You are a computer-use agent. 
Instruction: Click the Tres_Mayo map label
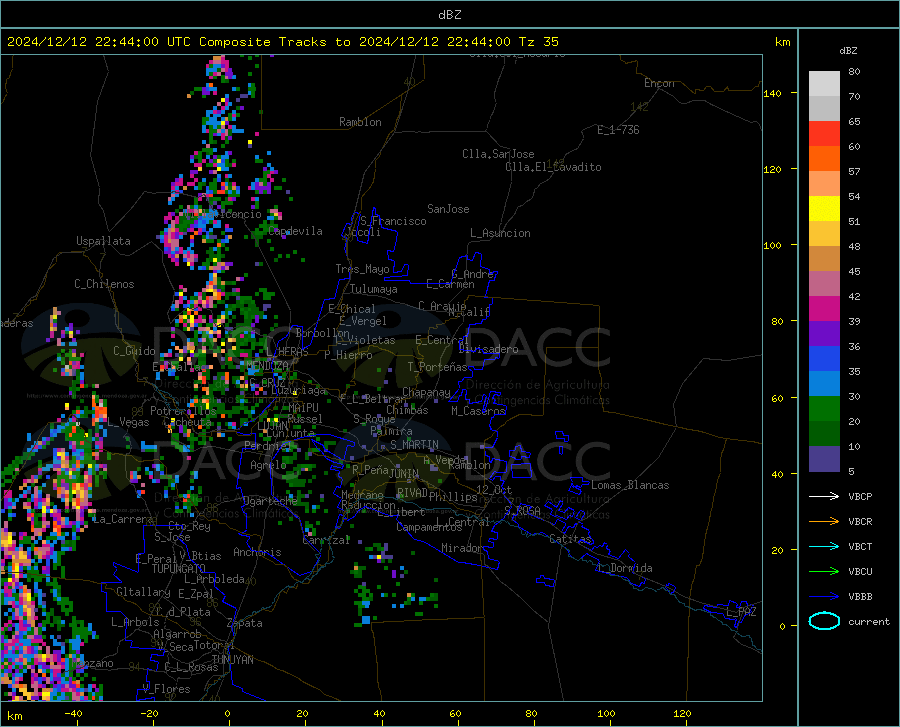click(x=362, y=269)
